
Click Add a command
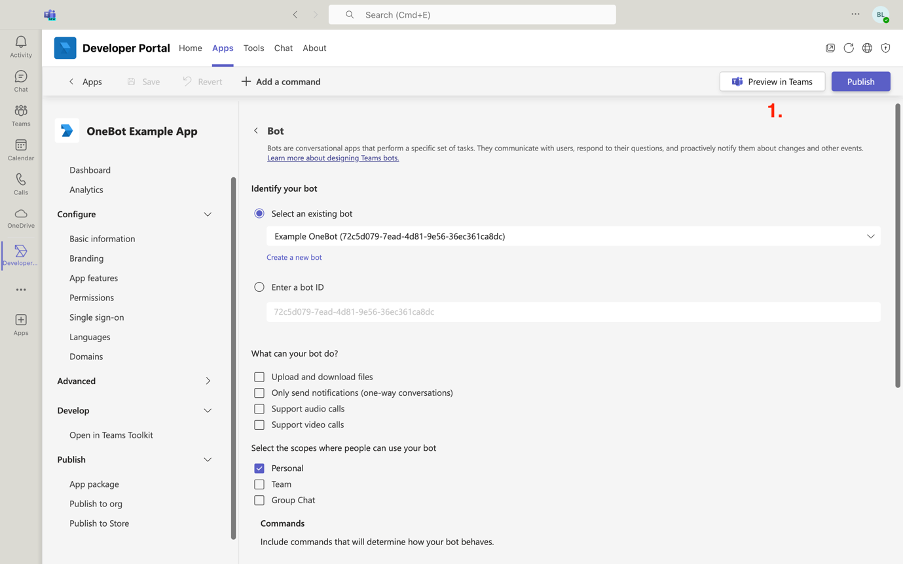[281, 82]
